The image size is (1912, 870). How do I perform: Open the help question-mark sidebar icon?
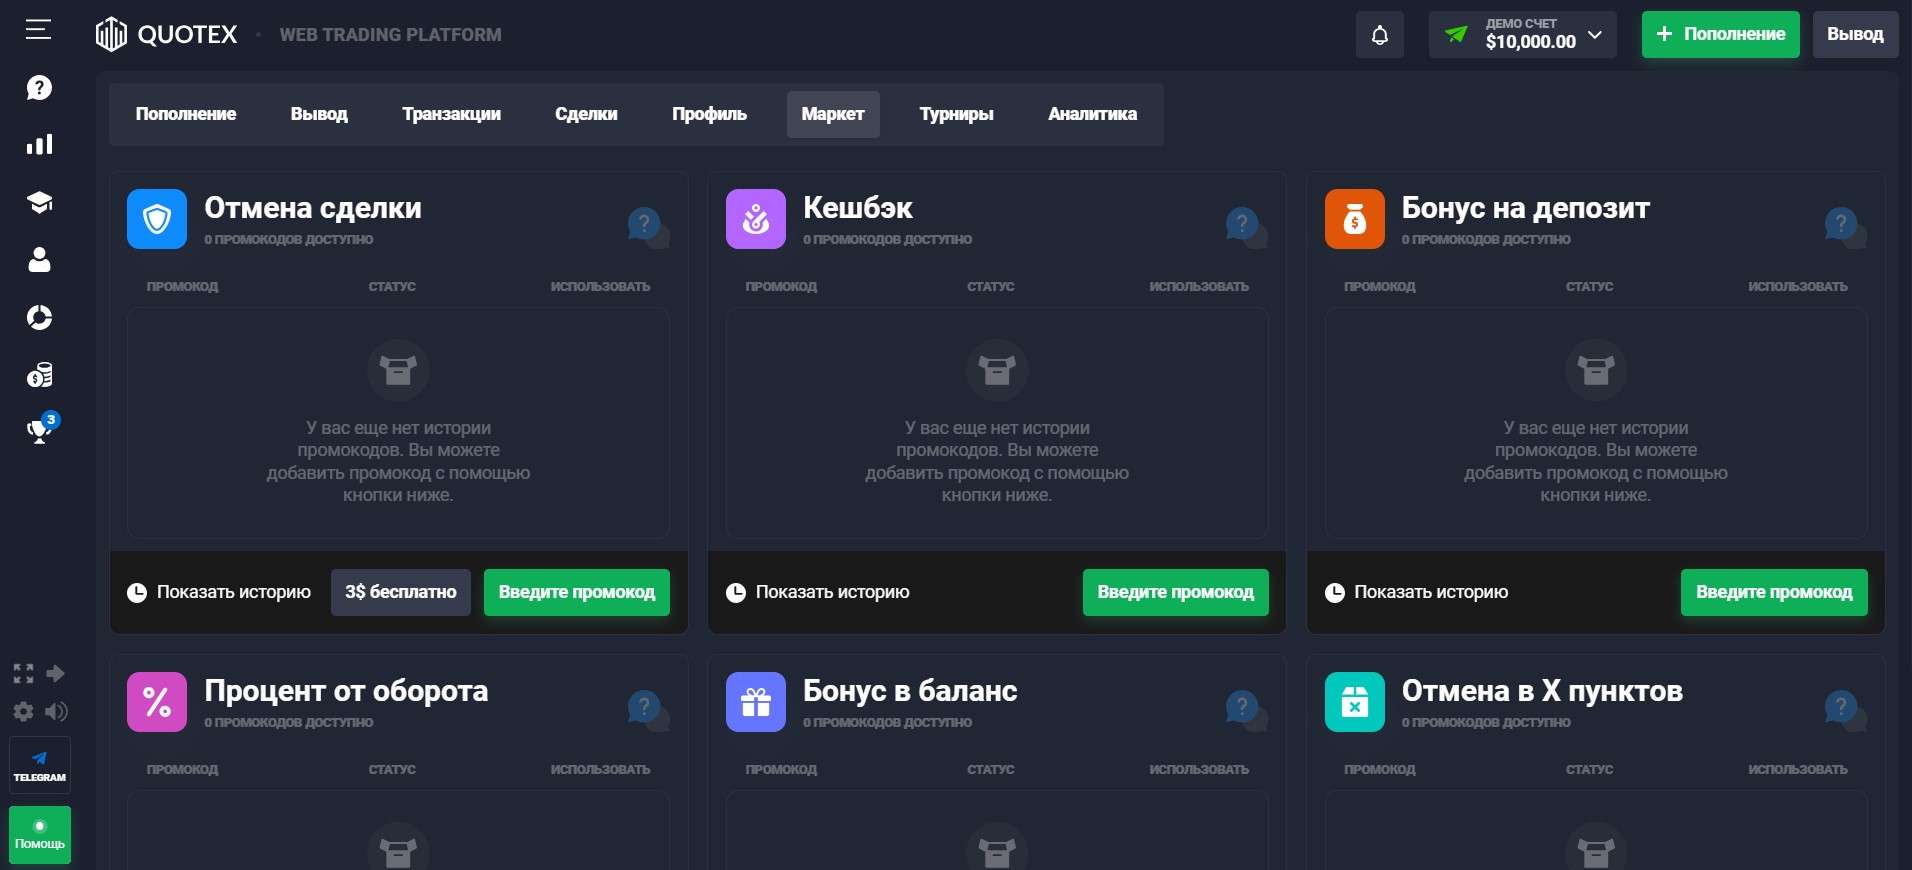coord(39,88)
